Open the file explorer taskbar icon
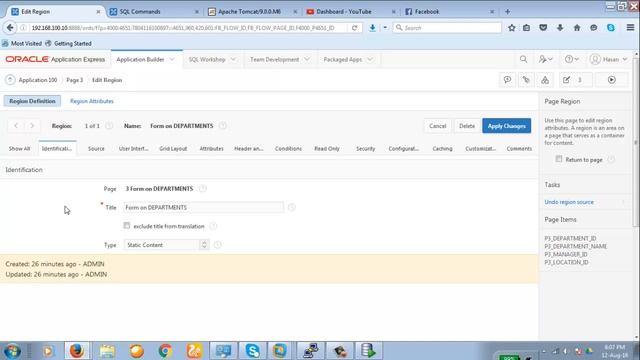 point(107,351)
